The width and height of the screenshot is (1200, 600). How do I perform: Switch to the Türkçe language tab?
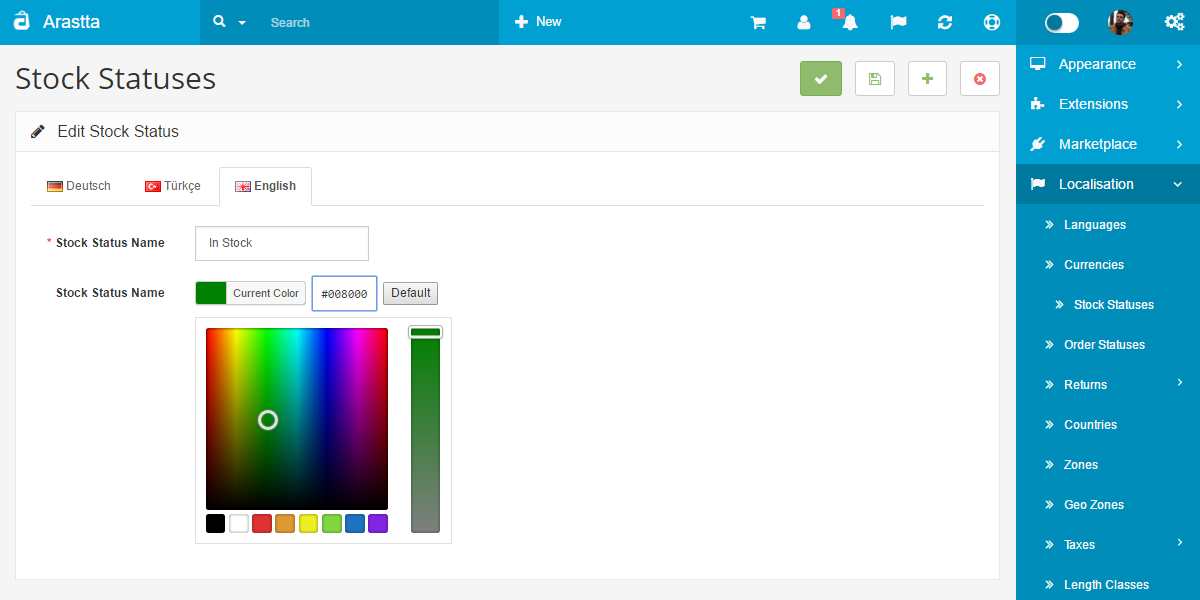[x=173, y=186]
